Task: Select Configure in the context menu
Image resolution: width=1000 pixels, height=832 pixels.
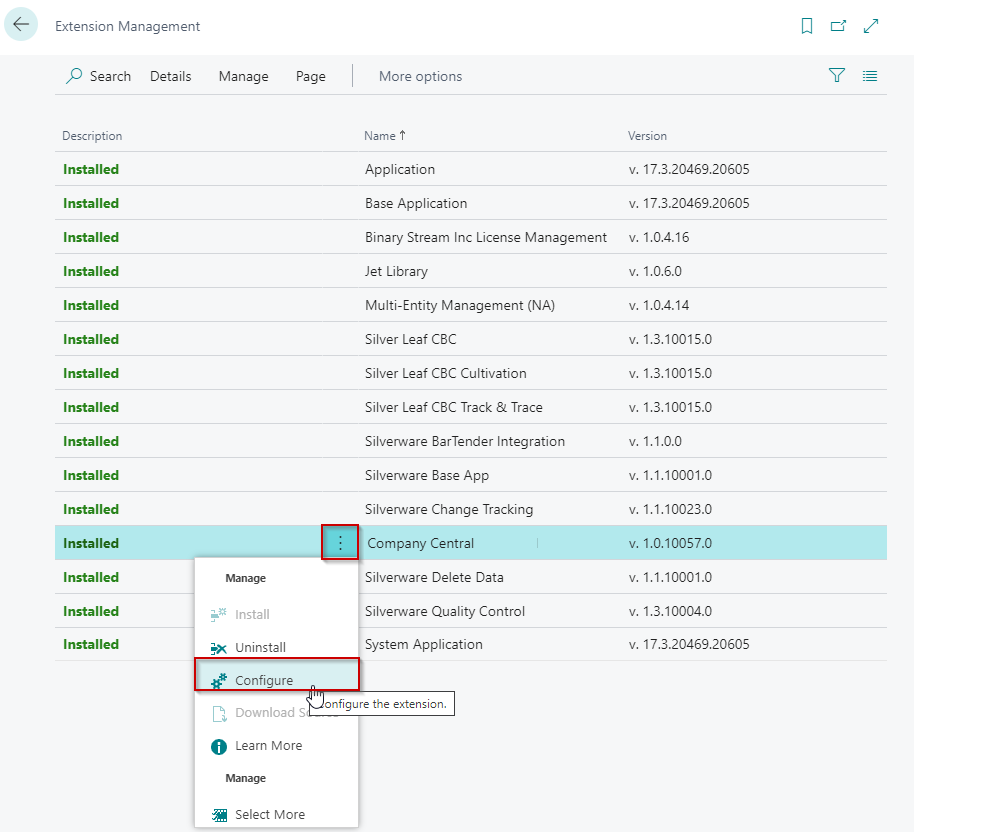Action: (x=264, y=681)
